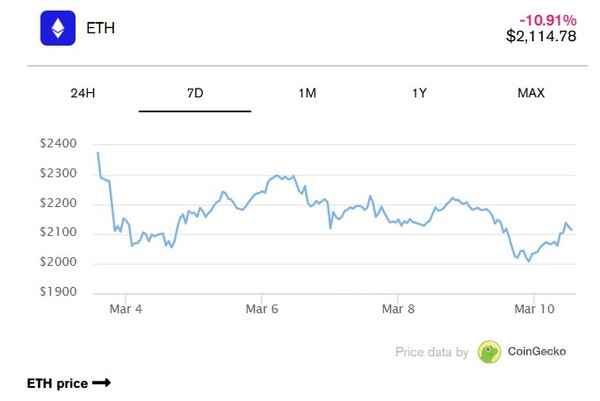Screen dimensions: 600x401
Task: Select the 7D time range tab
Action: point(195,93)
